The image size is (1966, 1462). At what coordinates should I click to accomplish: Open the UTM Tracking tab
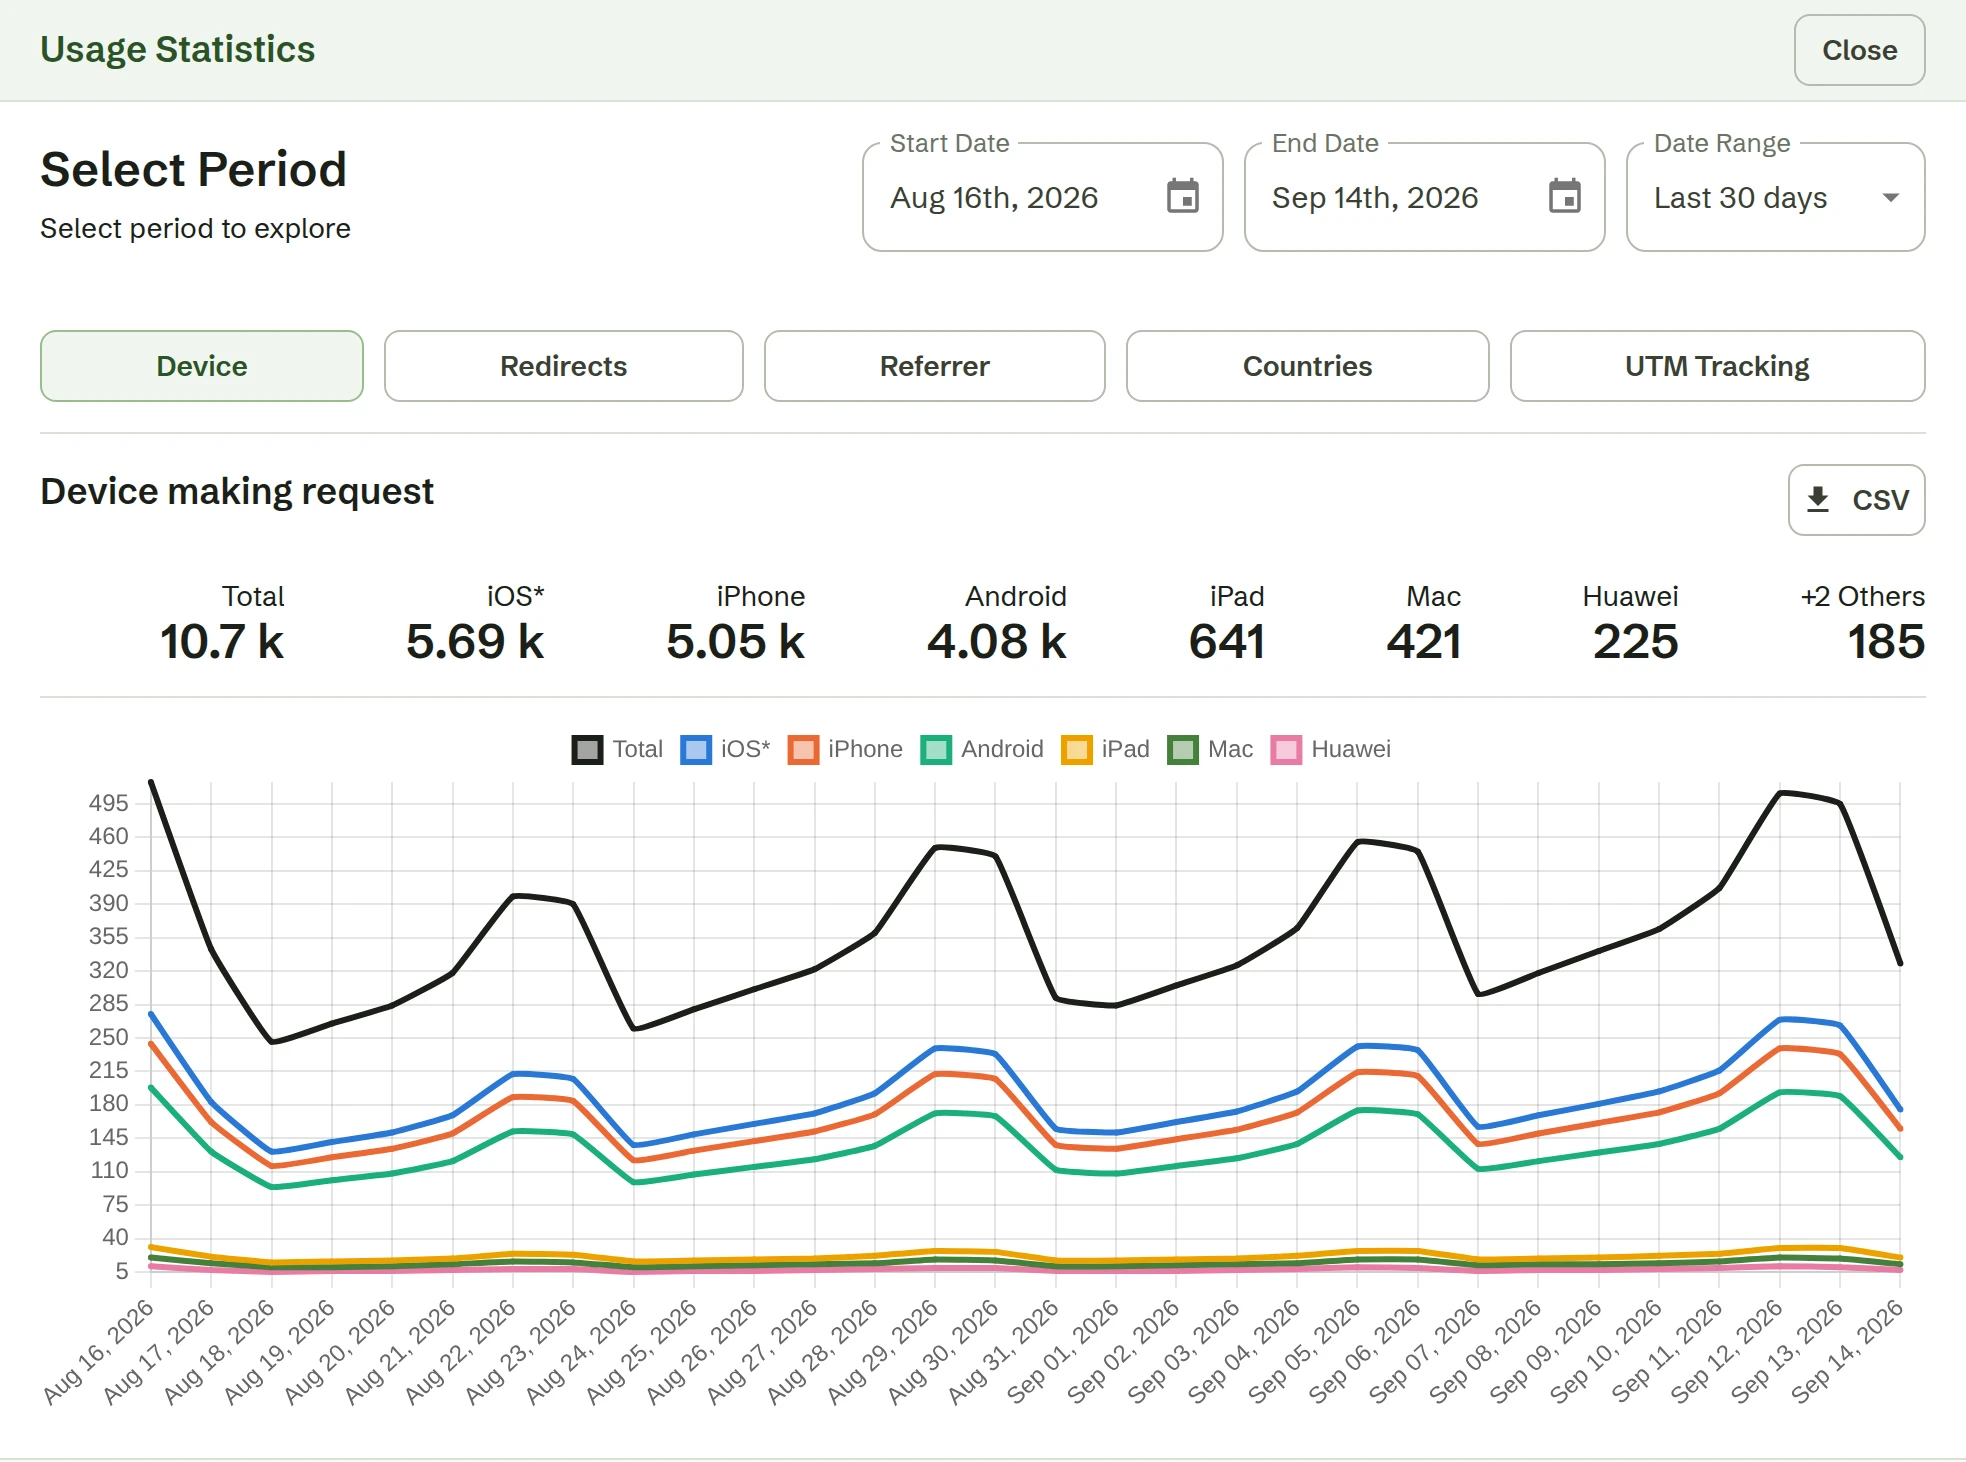[1718, 366]
